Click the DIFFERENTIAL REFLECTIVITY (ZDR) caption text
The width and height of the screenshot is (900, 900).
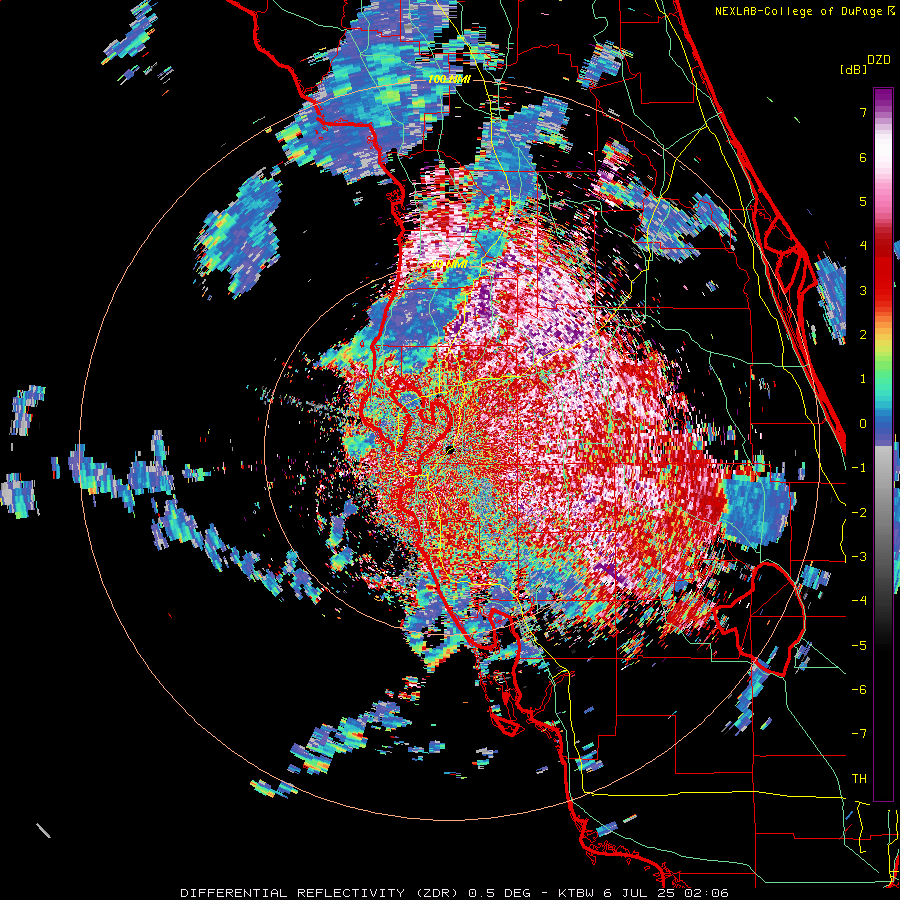(321, 893)
